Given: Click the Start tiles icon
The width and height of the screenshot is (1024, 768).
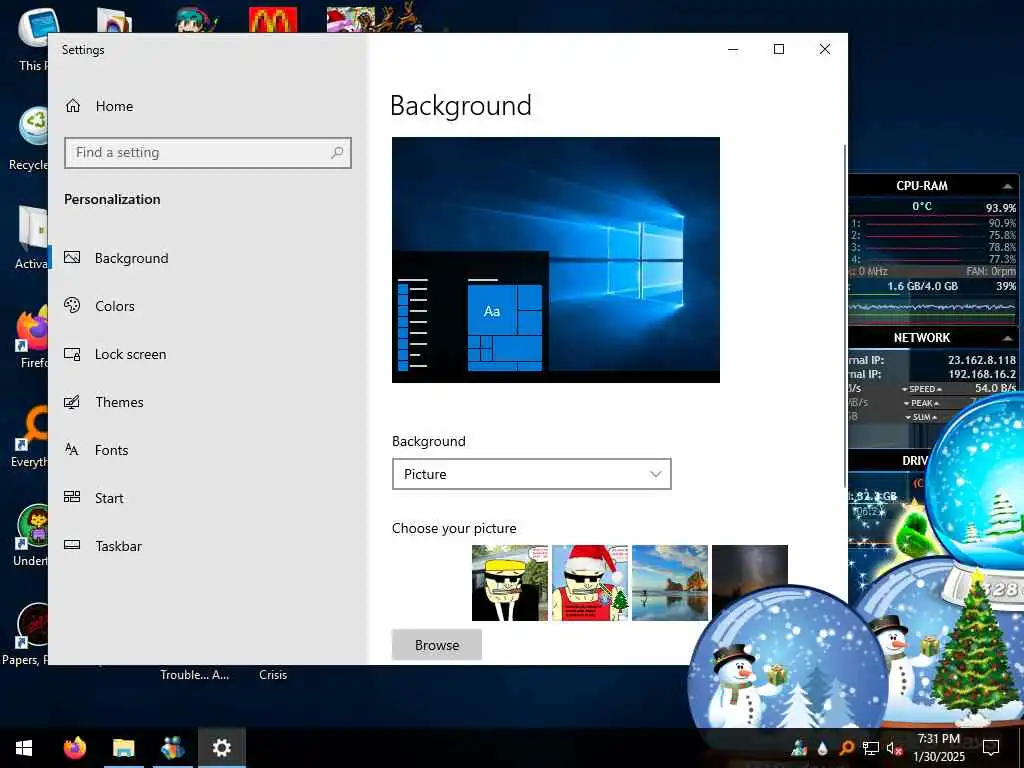Looking at the screenshot, I should pyautogui.click(x=72, y=497).
